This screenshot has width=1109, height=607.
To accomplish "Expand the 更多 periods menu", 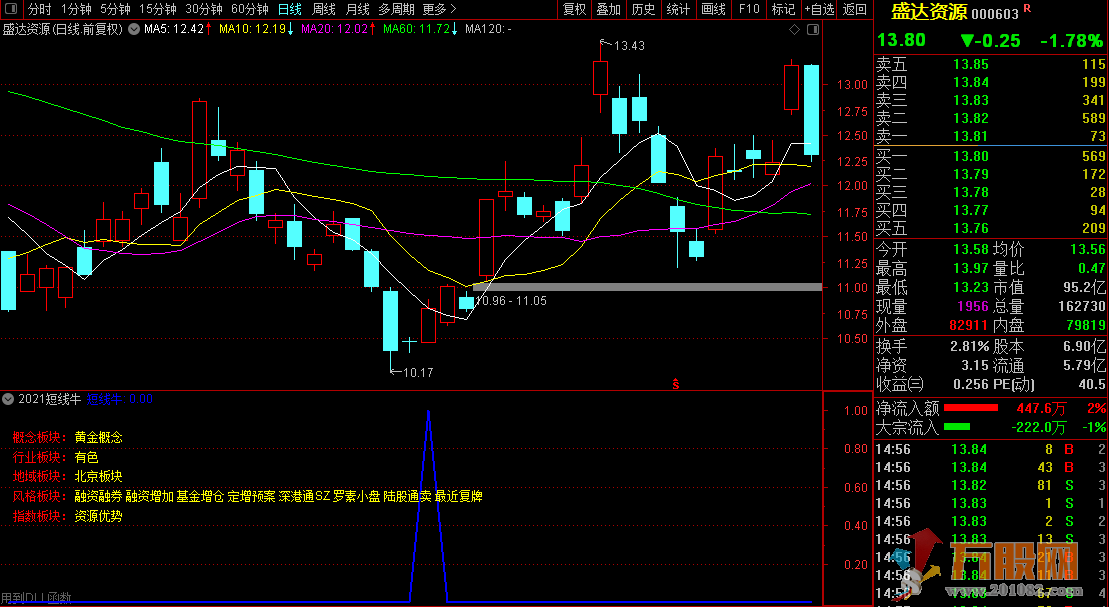I will point(439,9).
